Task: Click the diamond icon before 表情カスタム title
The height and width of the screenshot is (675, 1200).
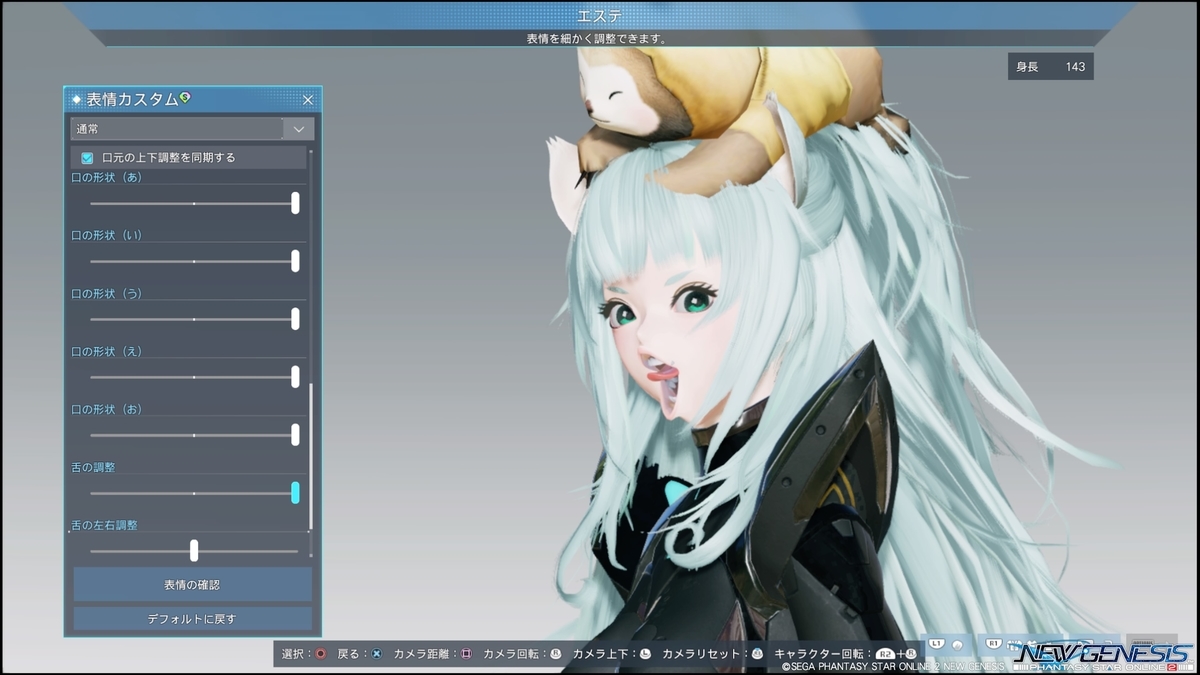Action: click(76, 99)
